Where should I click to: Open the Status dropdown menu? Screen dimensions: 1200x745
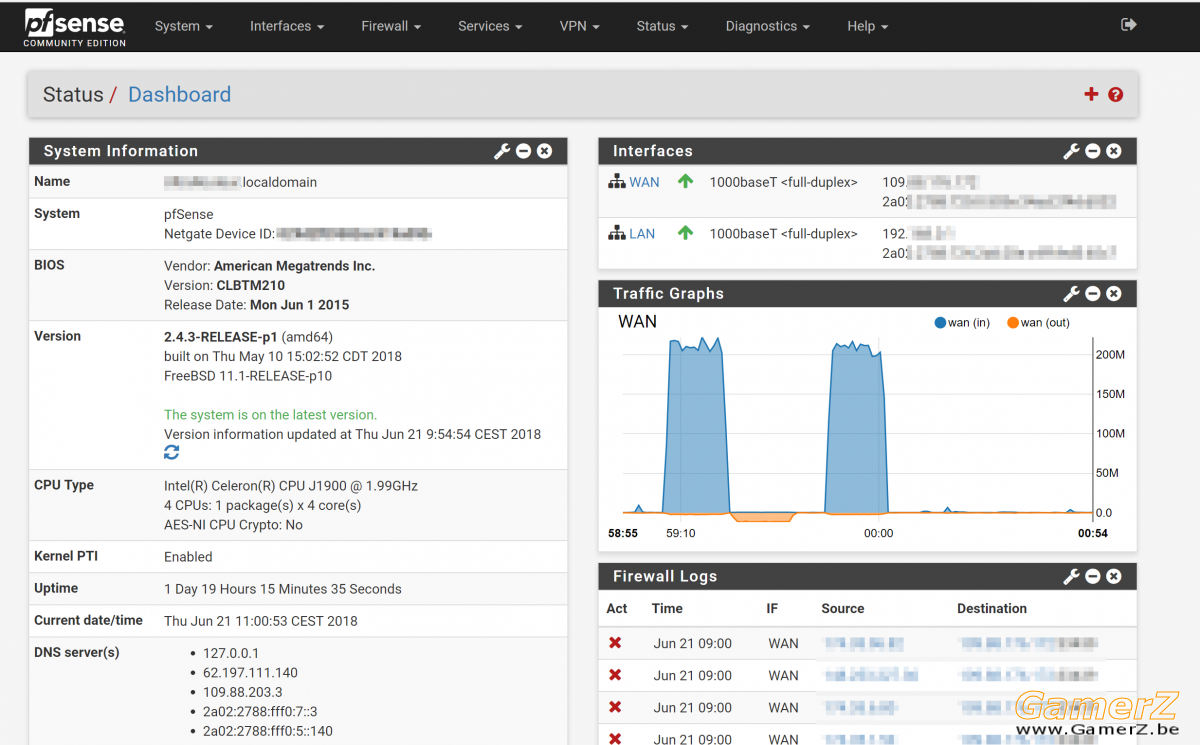point(662,26)
